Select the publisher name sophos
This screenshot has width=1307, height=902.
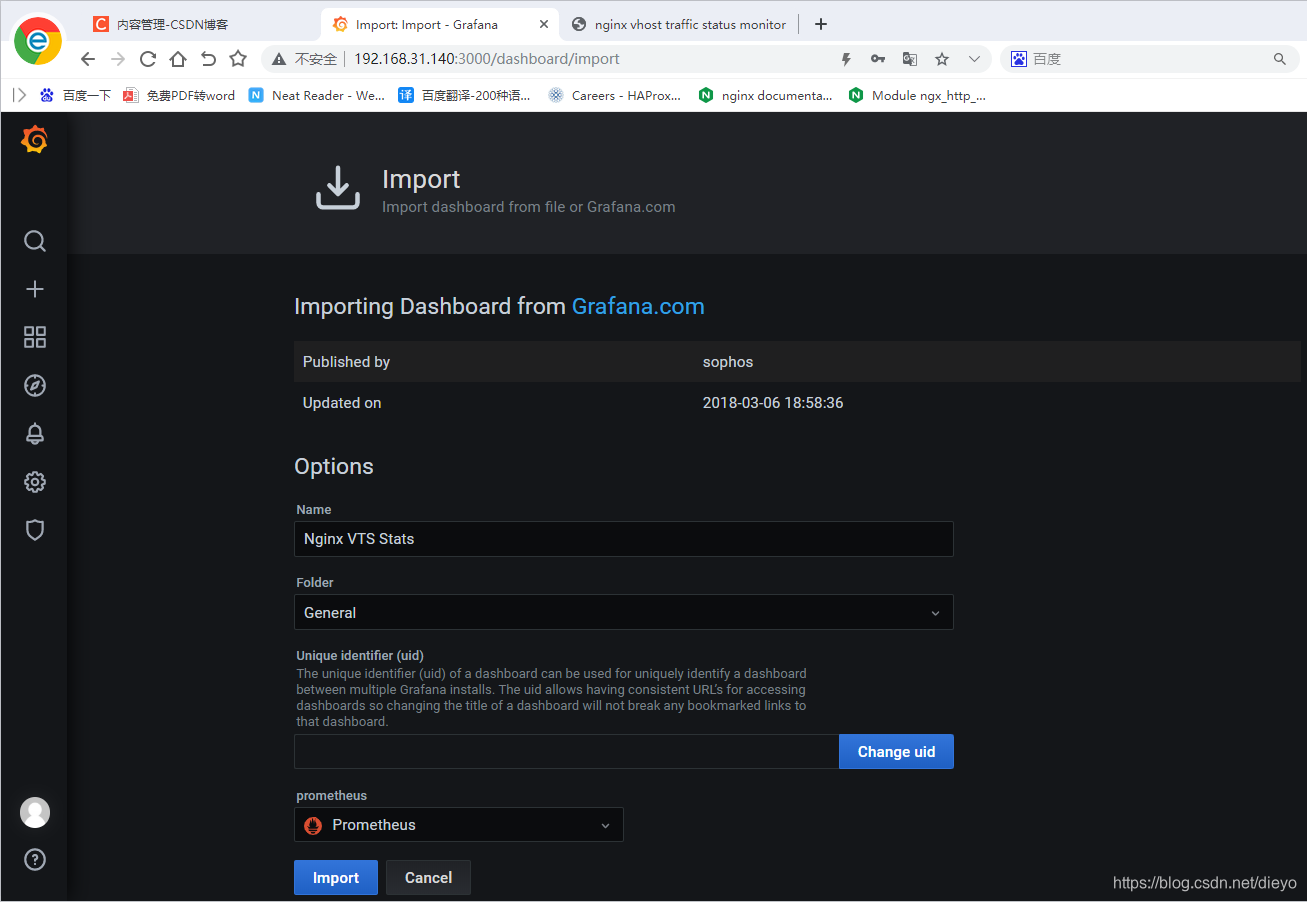pos(728,362)
